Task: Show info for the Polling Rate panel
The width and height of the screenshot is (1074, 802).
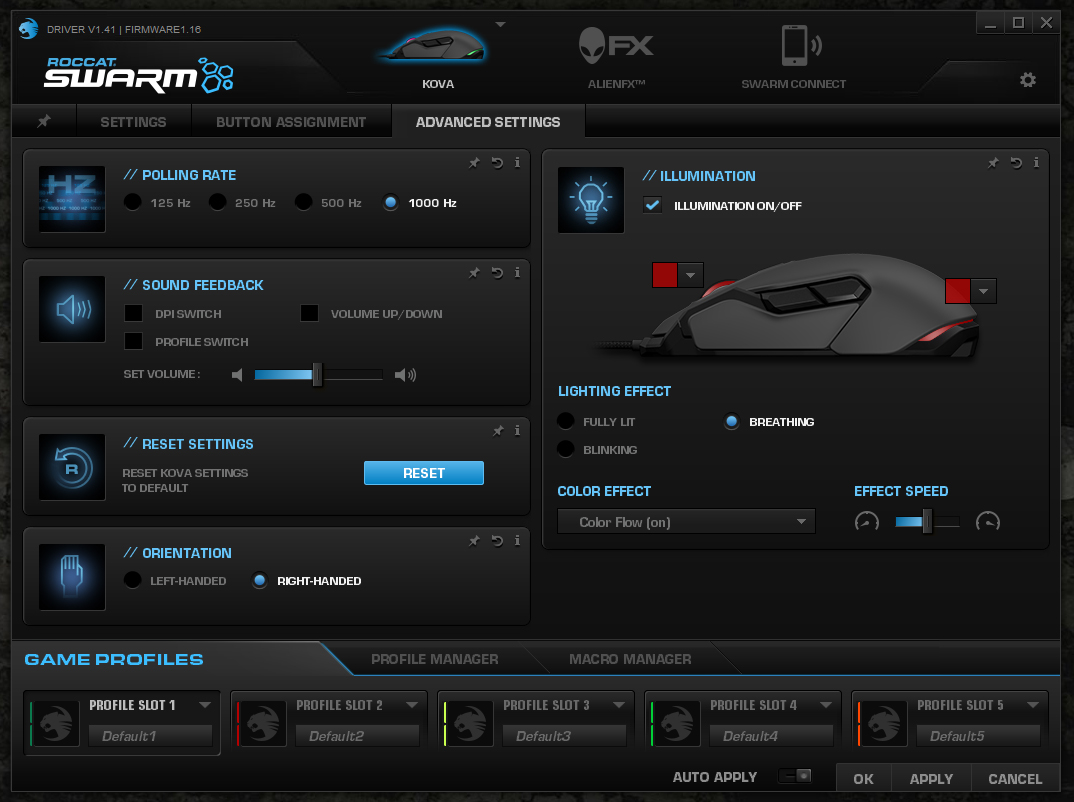Action: pyautogui.click(x=517, y=163)
